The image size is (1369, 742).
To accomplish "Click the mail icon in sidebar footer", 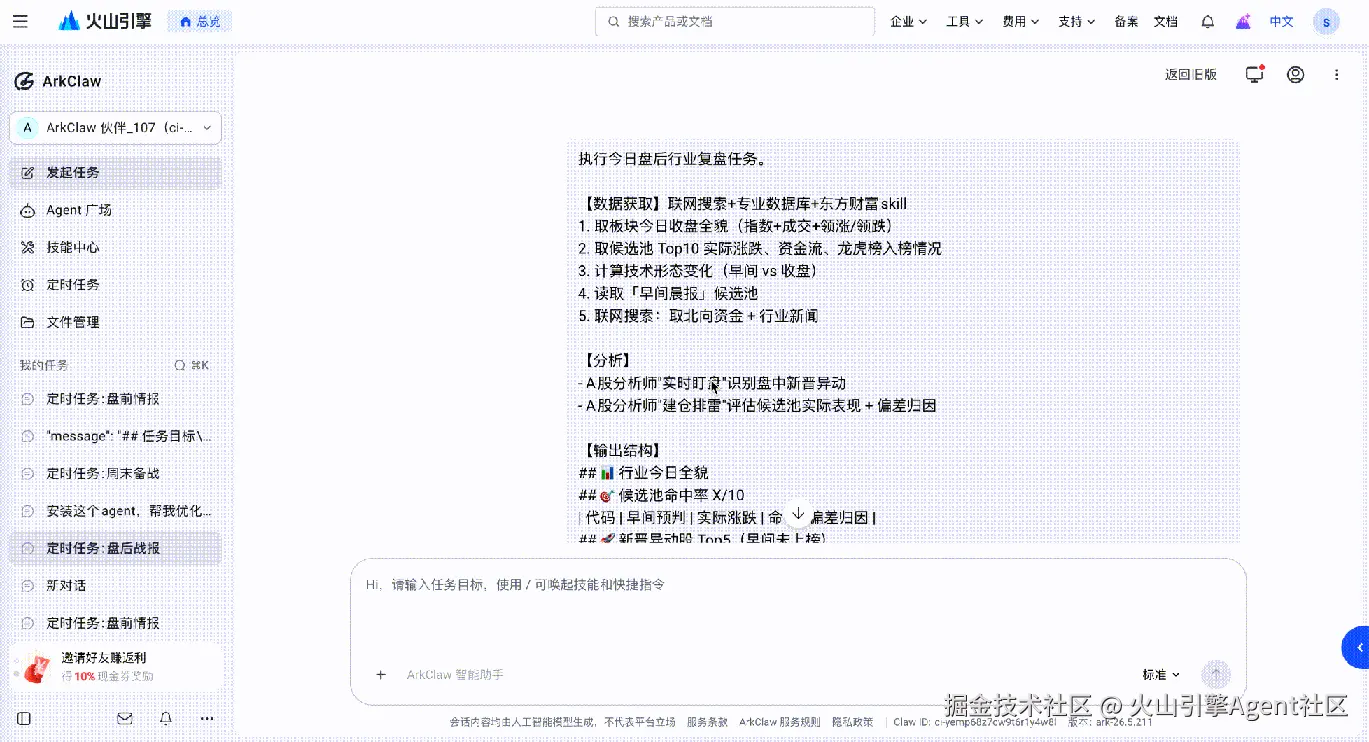I will click(125, 718).
